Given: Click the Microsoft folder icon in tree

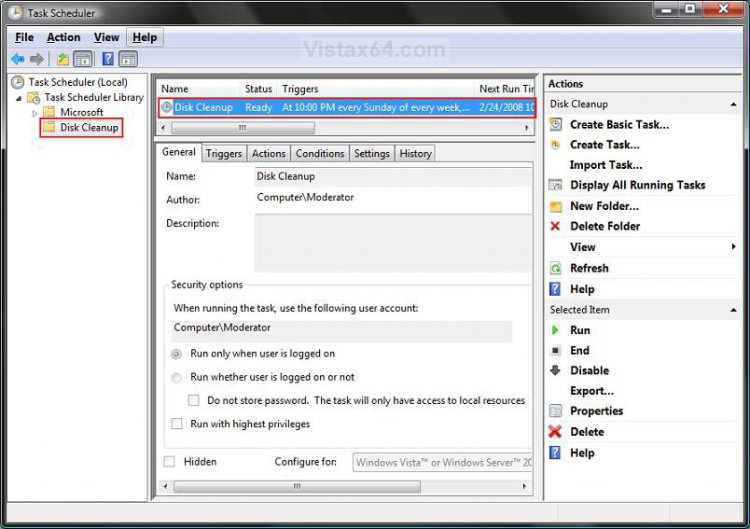Looking at the screenshot, I should [49, 112].
